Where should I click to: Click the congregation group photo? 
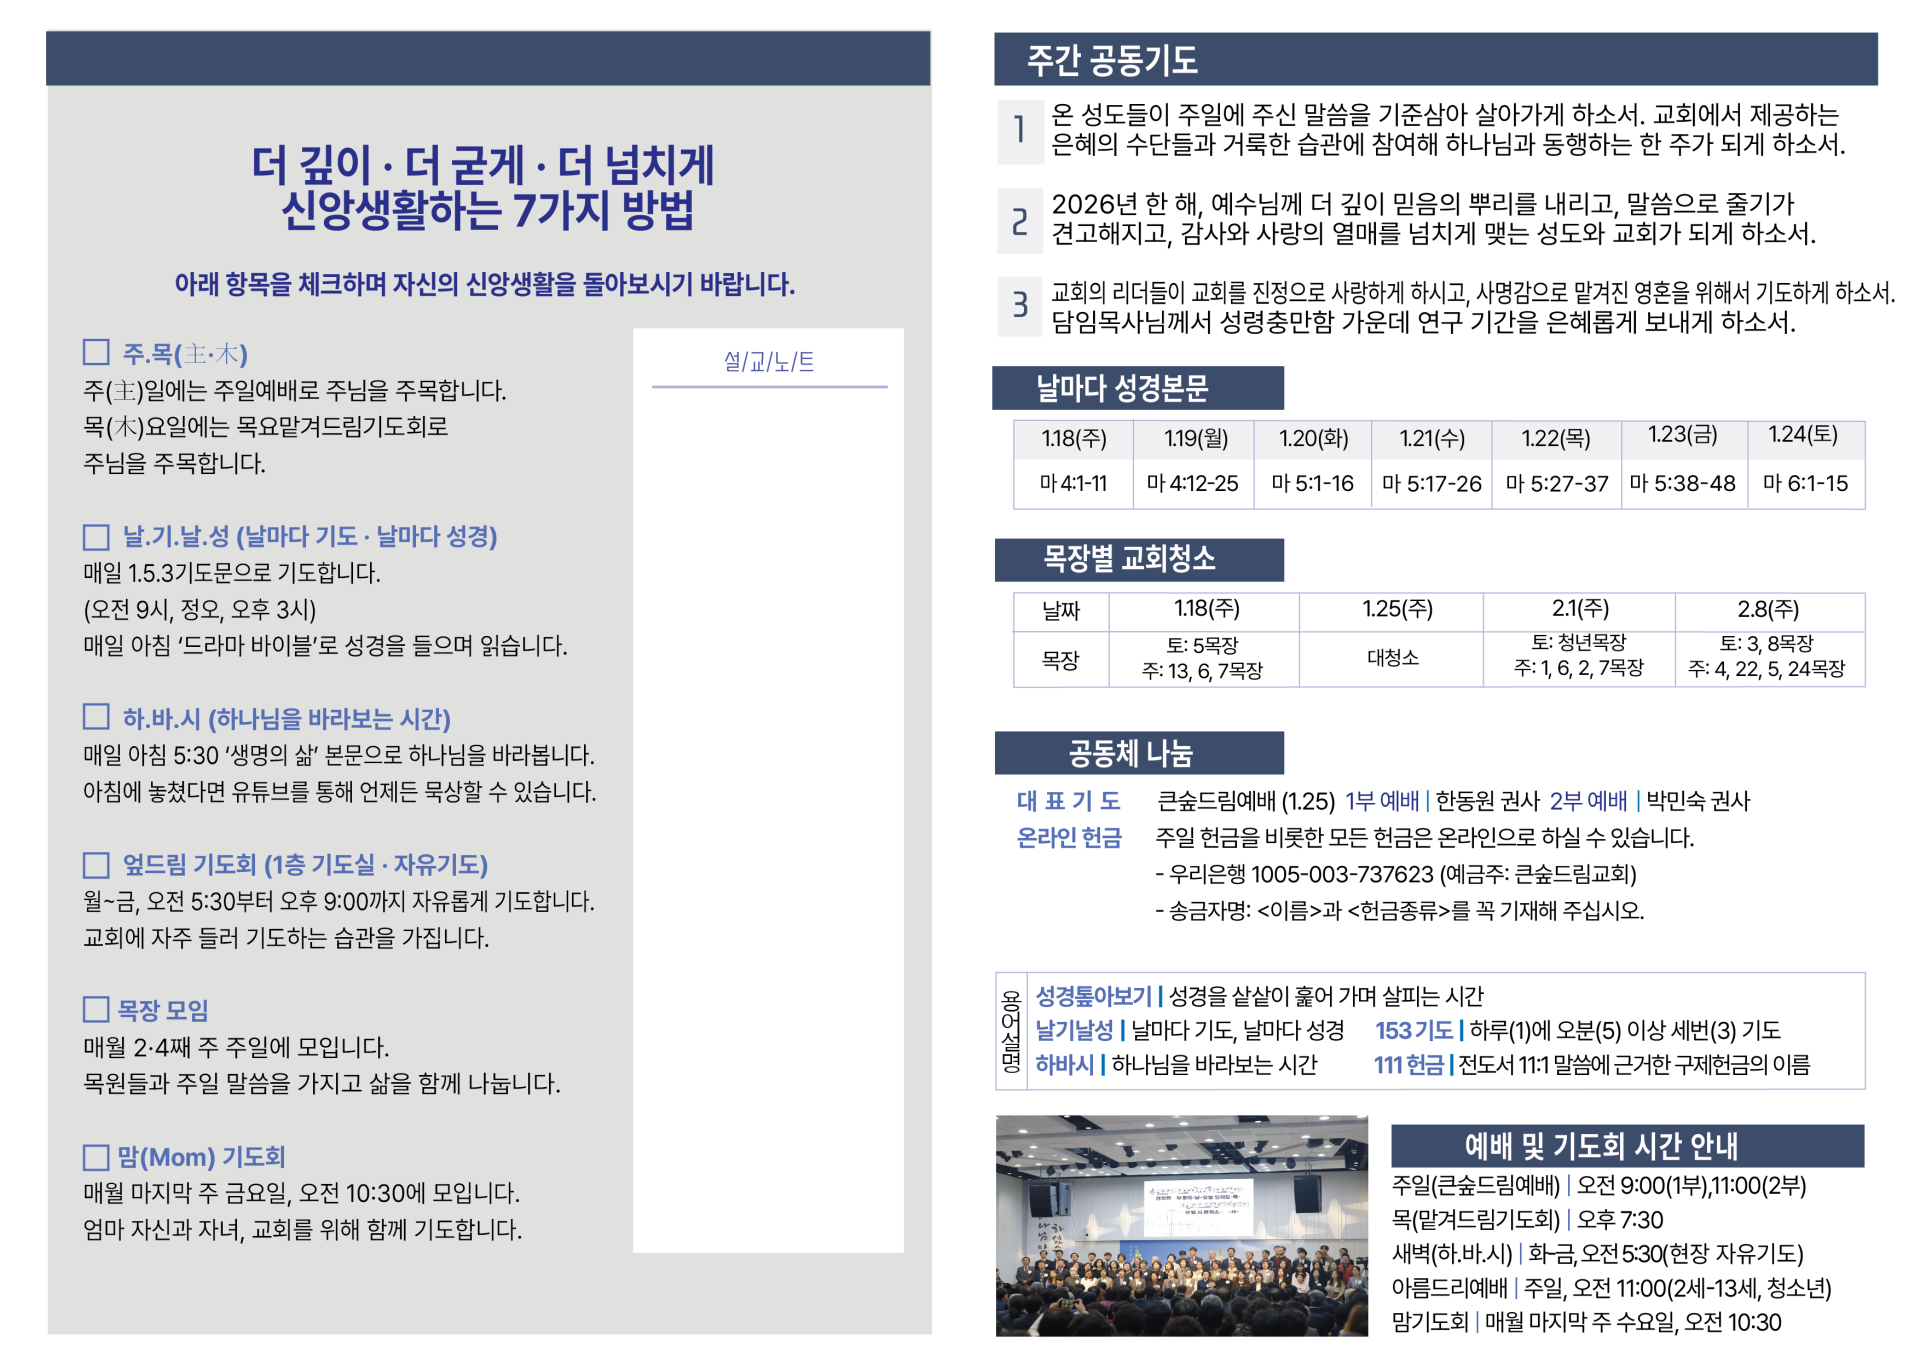[1181, 1226]
